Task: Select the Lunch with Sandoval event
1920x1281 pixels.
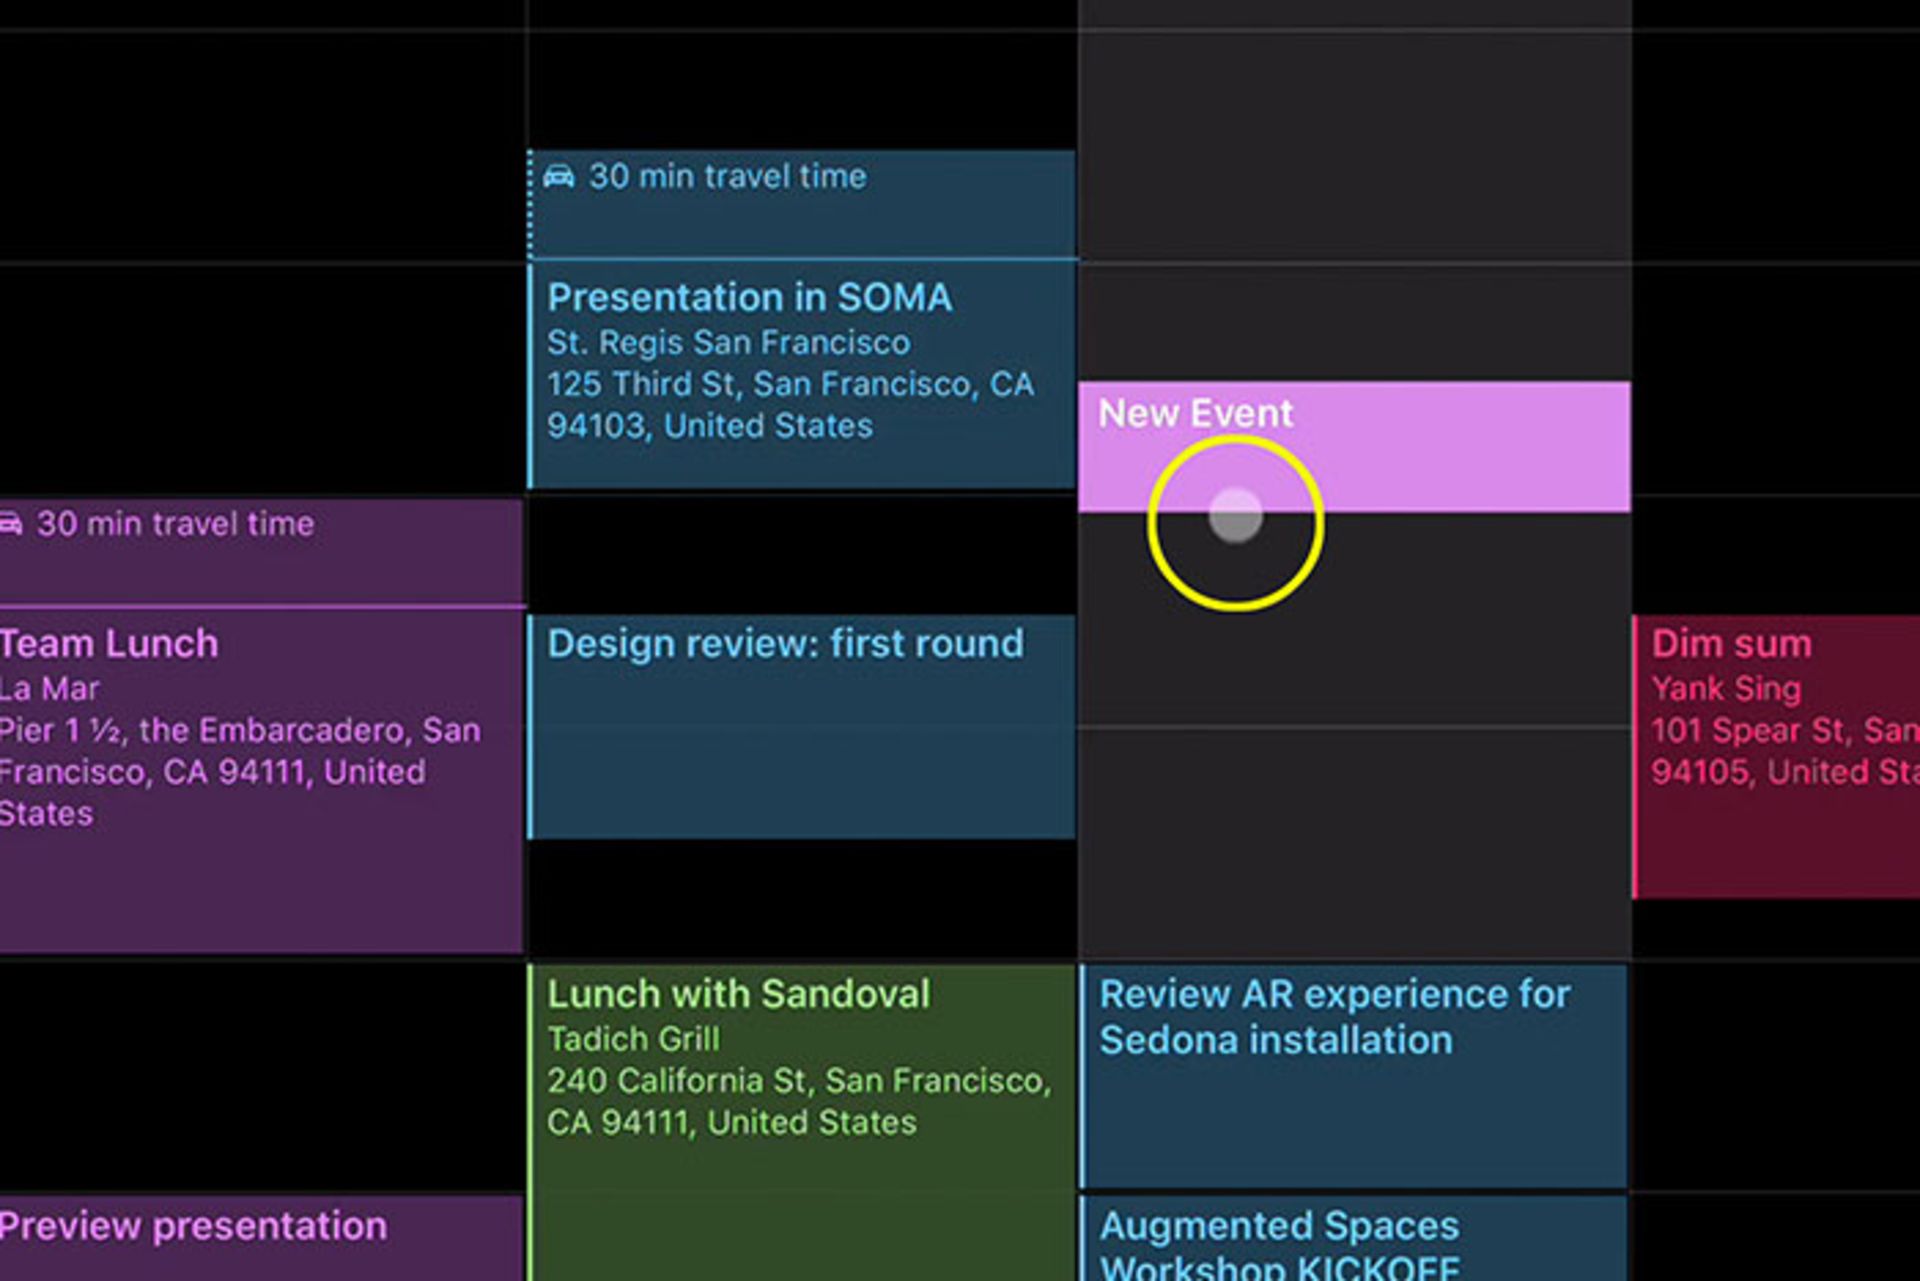Action: 802,1122
